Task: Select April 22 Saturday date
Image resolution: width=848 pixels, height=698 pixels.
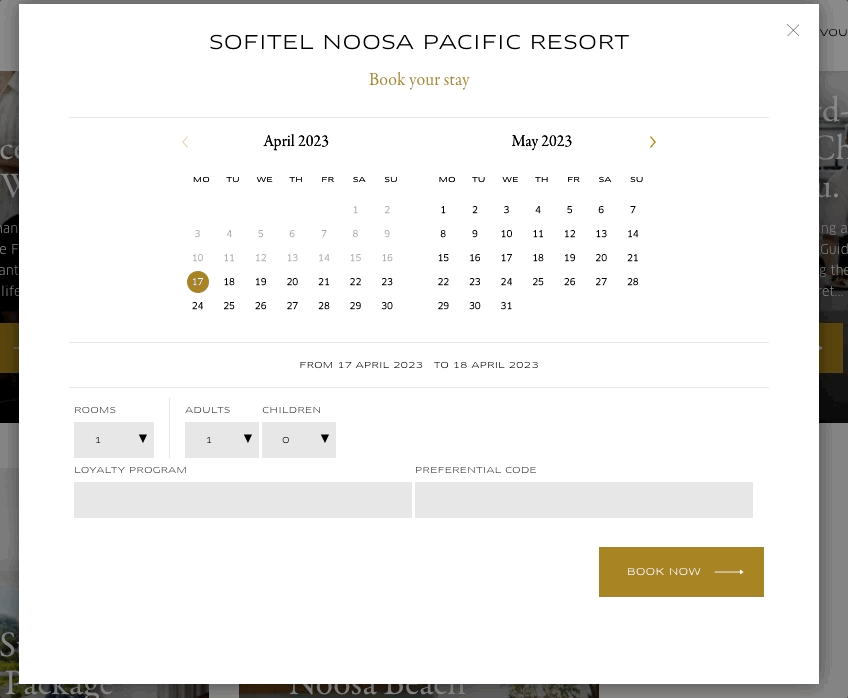Action: coord(355,282)
